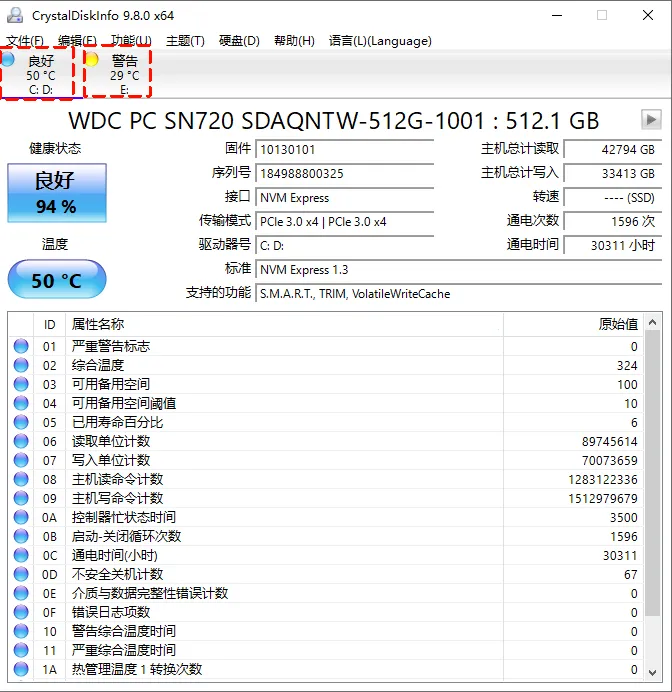This screenshot has width=672, height=692.
Task: Select raw value 3500 for 控制器忙状态时间
Action: pos(623,517)
